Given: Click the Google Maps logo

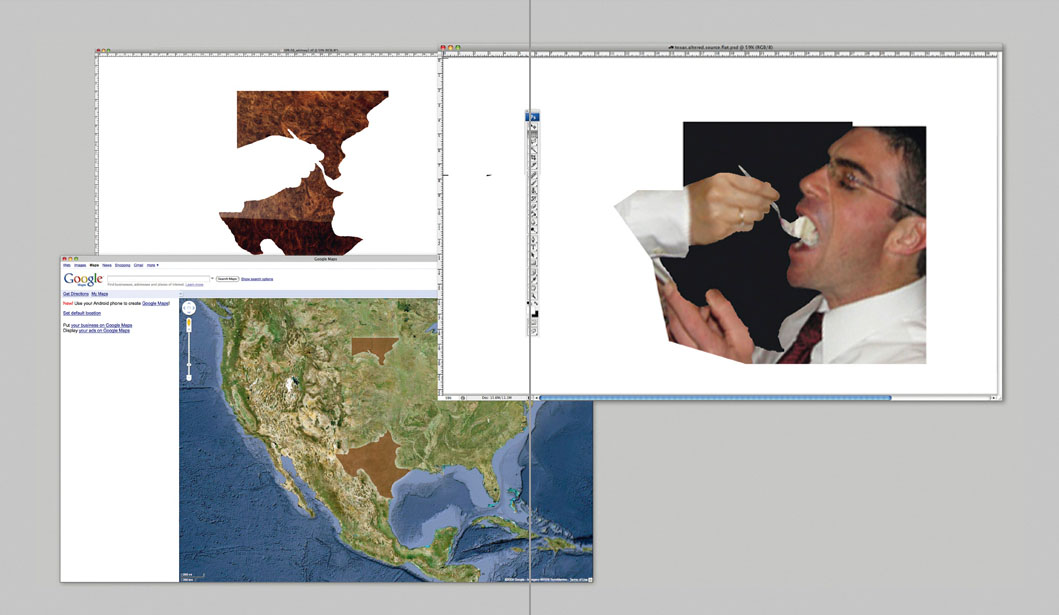Looking at the screenshot, I should point(83,280).
